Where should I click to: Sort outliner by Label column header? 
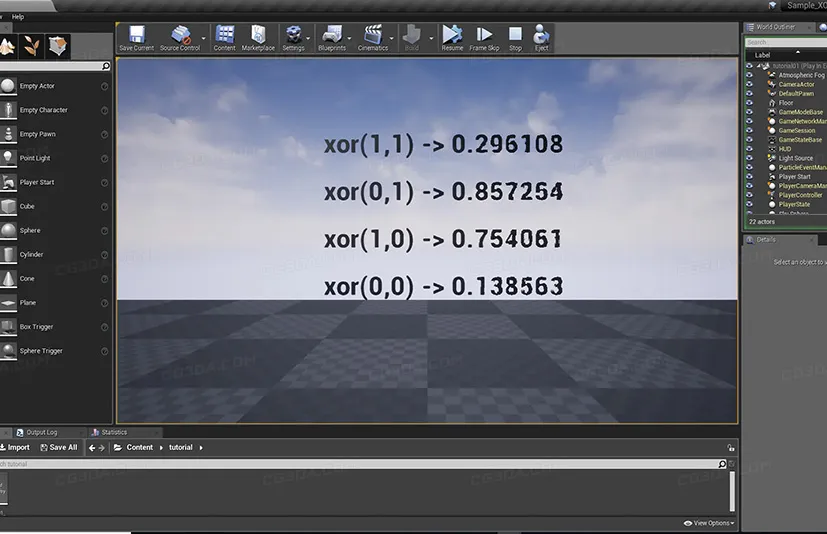(x=762, y=55)
